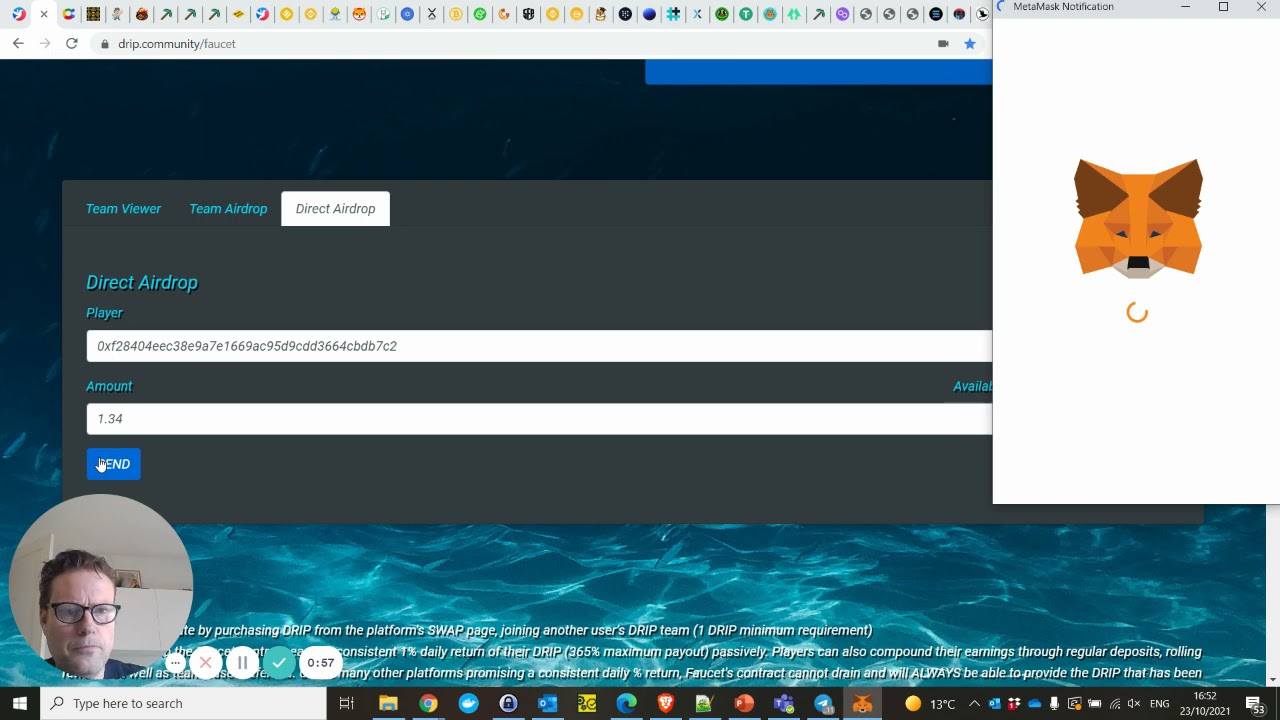Cancel the recording with the red X
1280x720 pixels.
(205, 662)
